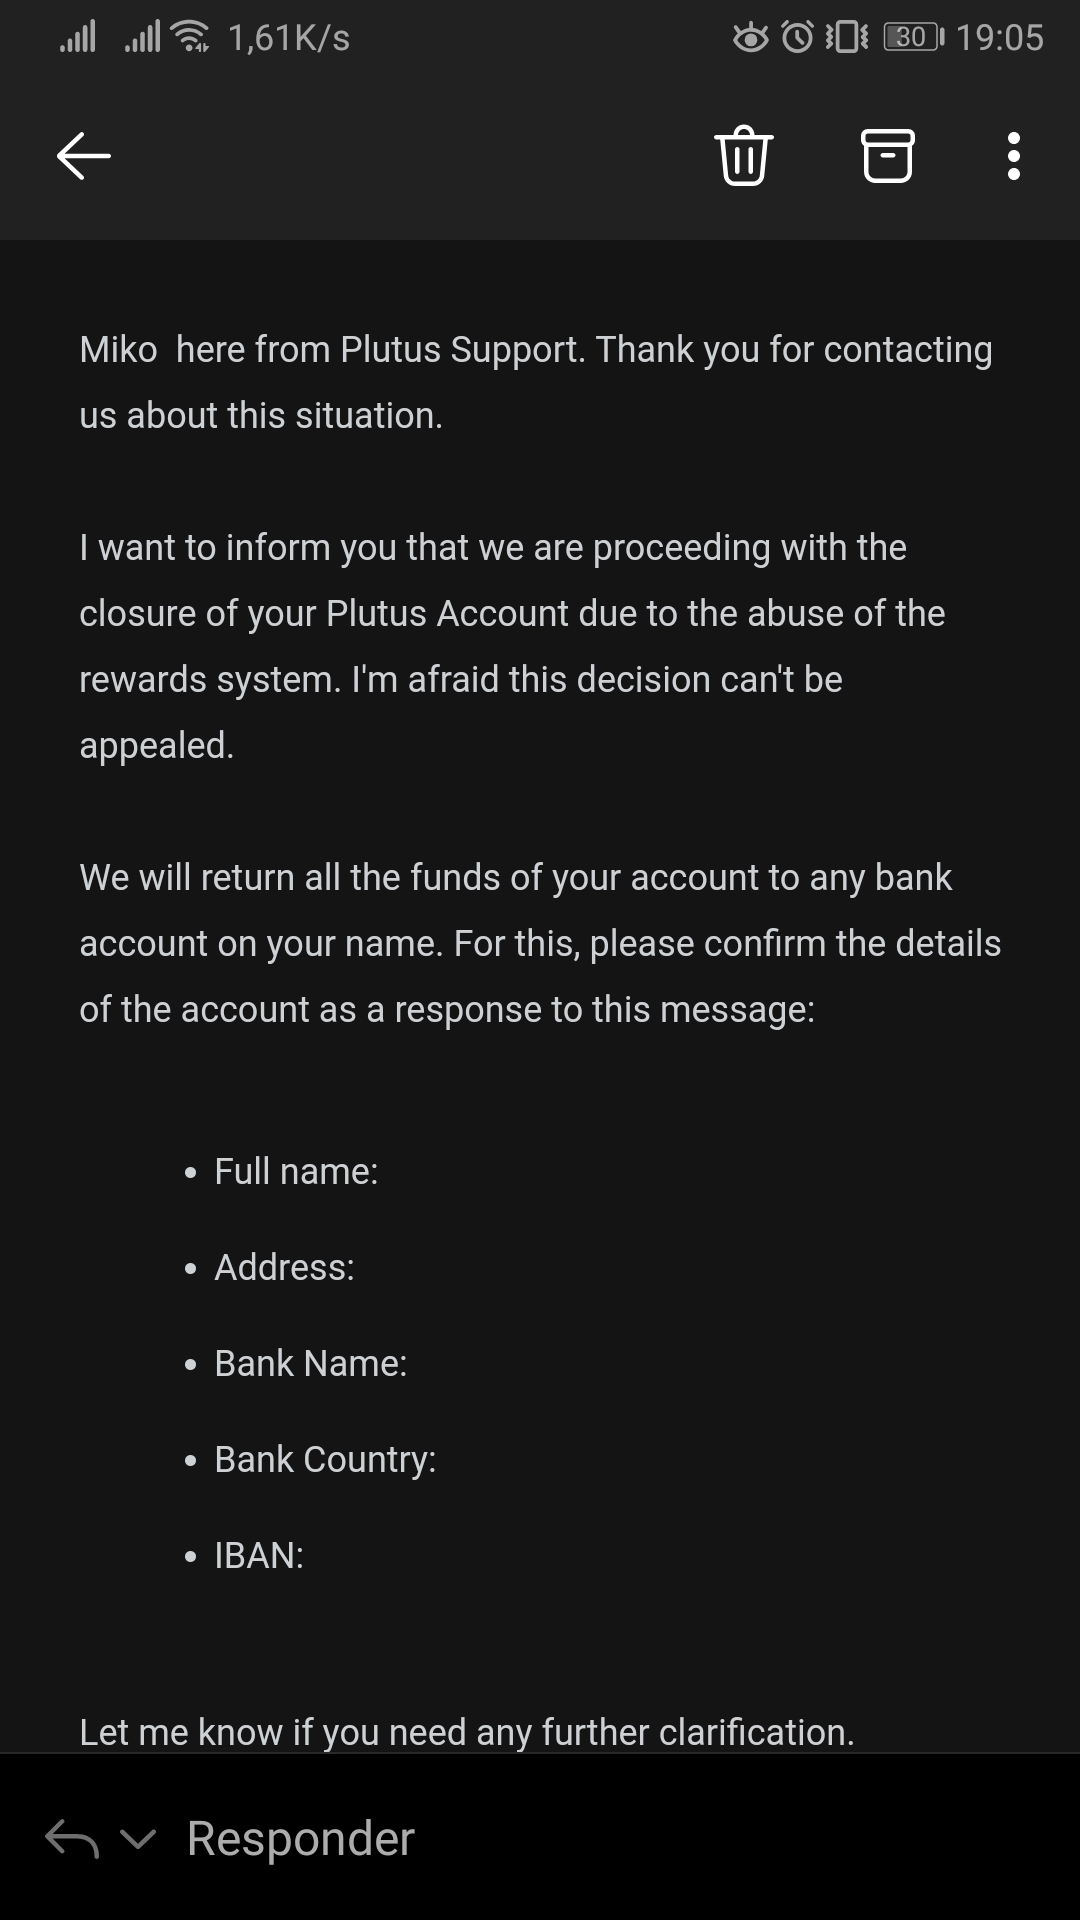Archive the email using box icon
Viewport: 1080px width, 1920px height.
888,157
